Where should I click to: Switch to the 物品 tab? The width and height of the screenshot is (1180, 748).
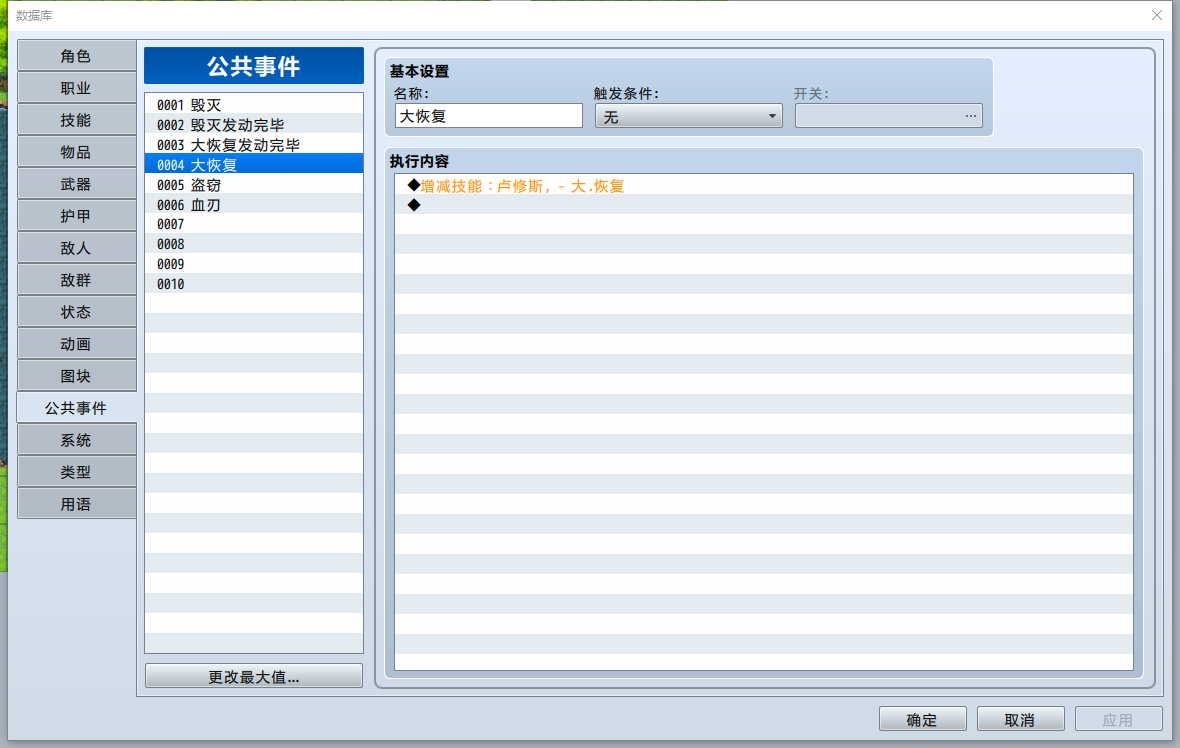tap(77, 152)
